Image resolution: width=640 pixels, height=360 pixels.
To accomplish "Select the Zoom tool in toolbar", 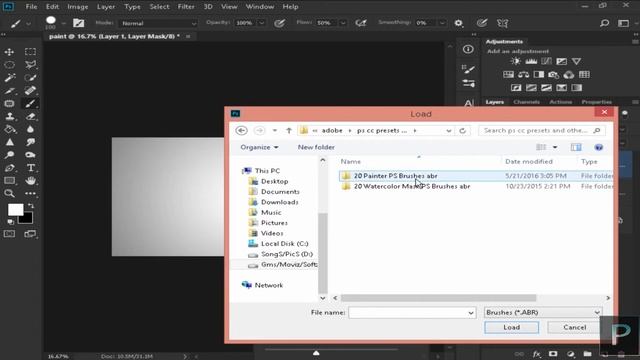I will [9, 193].
